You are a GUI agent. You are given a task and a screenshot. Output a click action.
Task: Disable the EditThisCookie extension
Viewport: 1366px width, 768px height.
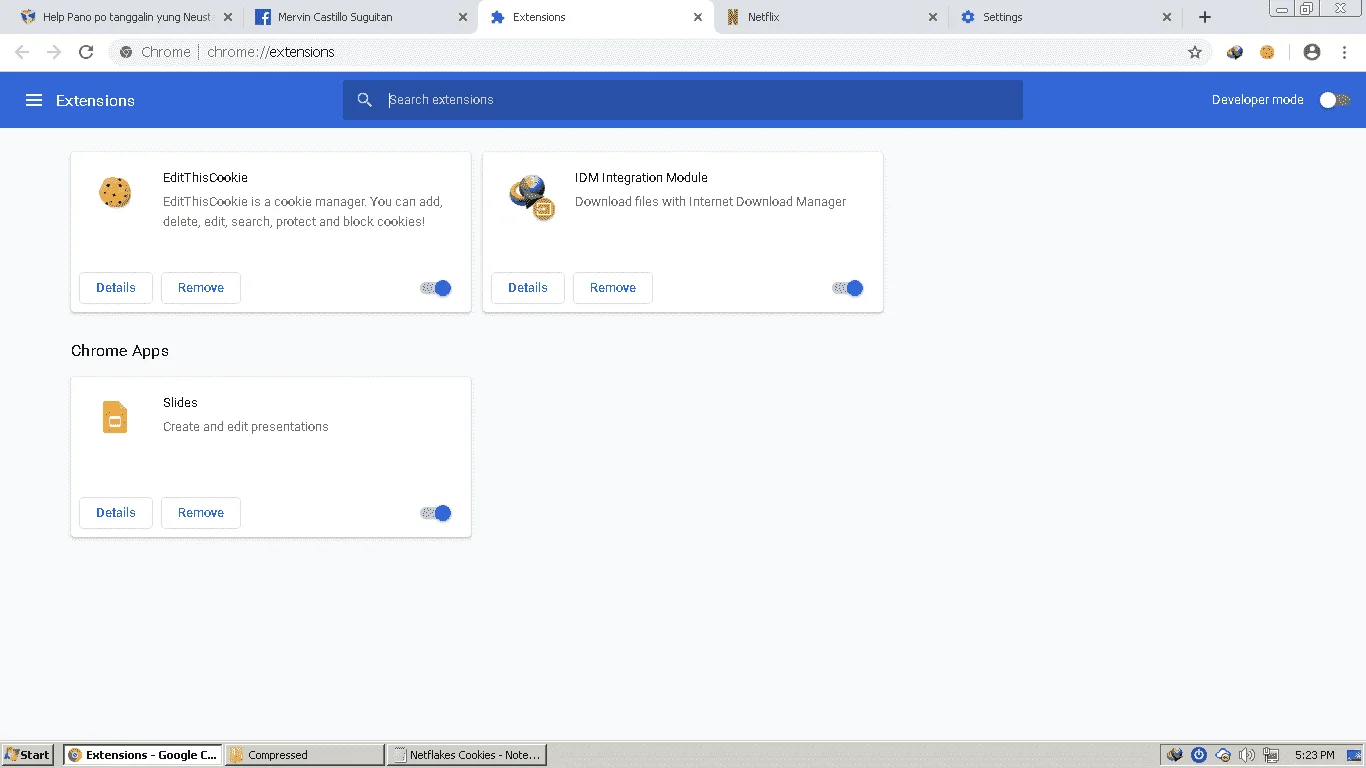click(436, 288)
